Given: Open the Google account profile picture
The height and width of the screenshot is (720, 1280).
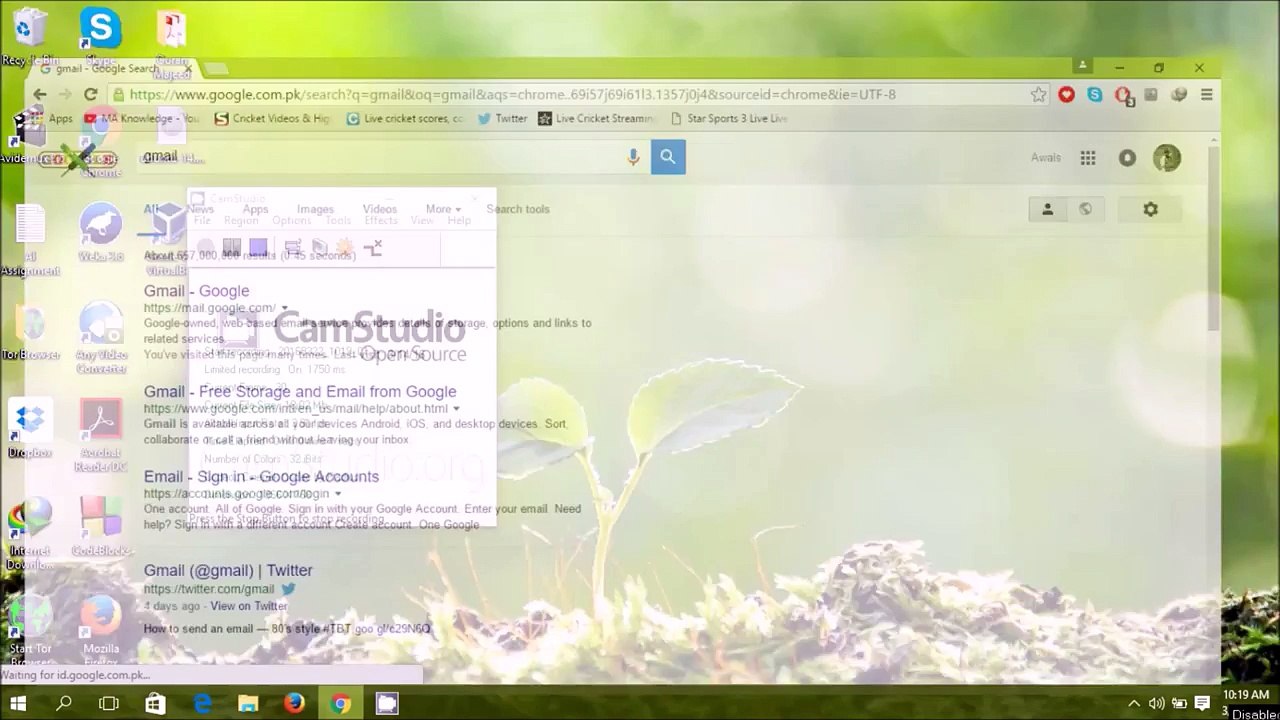Looking at the screenshot, I should [1166, 158].
